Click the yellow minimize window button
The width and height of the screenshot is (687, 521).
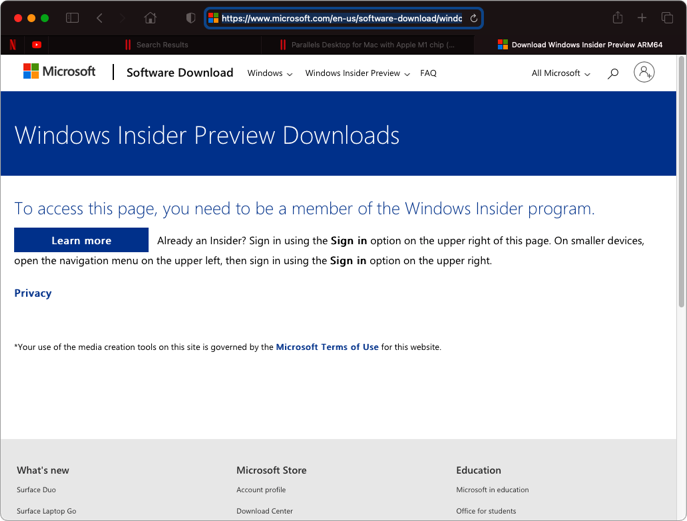pyautogui.click(x=31, y=18)
